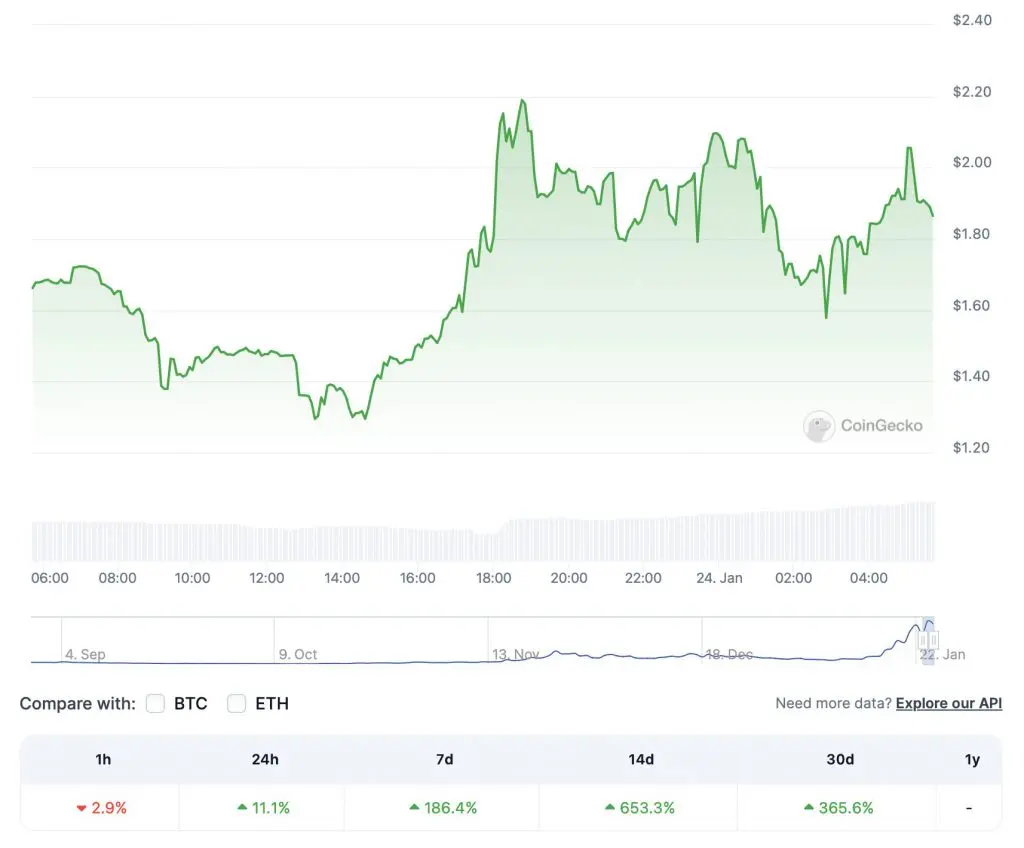Jump to 13. Nov on range navigator
The height and width of the screenshot is (848, 1024).
tap(515, 655)
